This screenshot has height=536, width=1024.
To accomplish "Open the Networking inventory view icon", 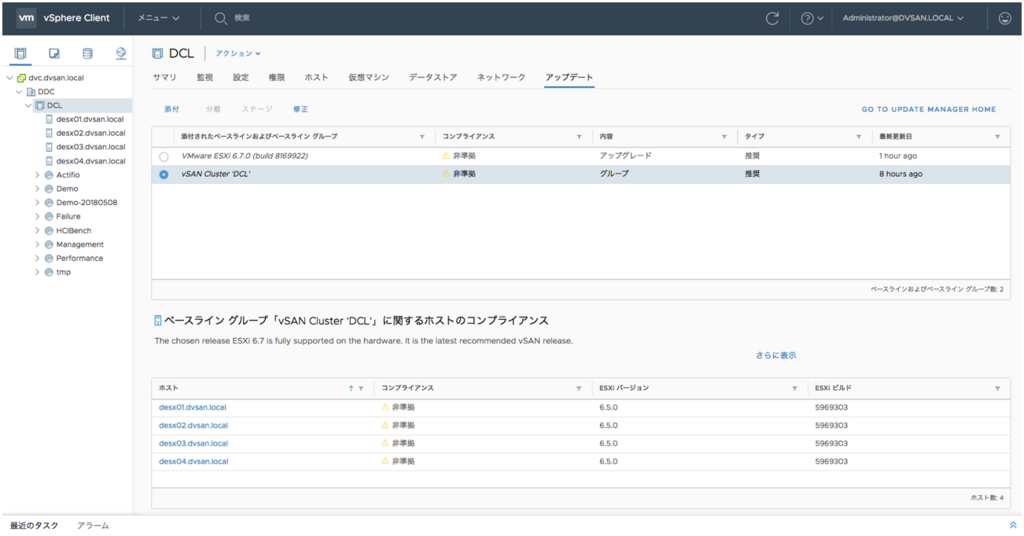I will click(121, 54).
